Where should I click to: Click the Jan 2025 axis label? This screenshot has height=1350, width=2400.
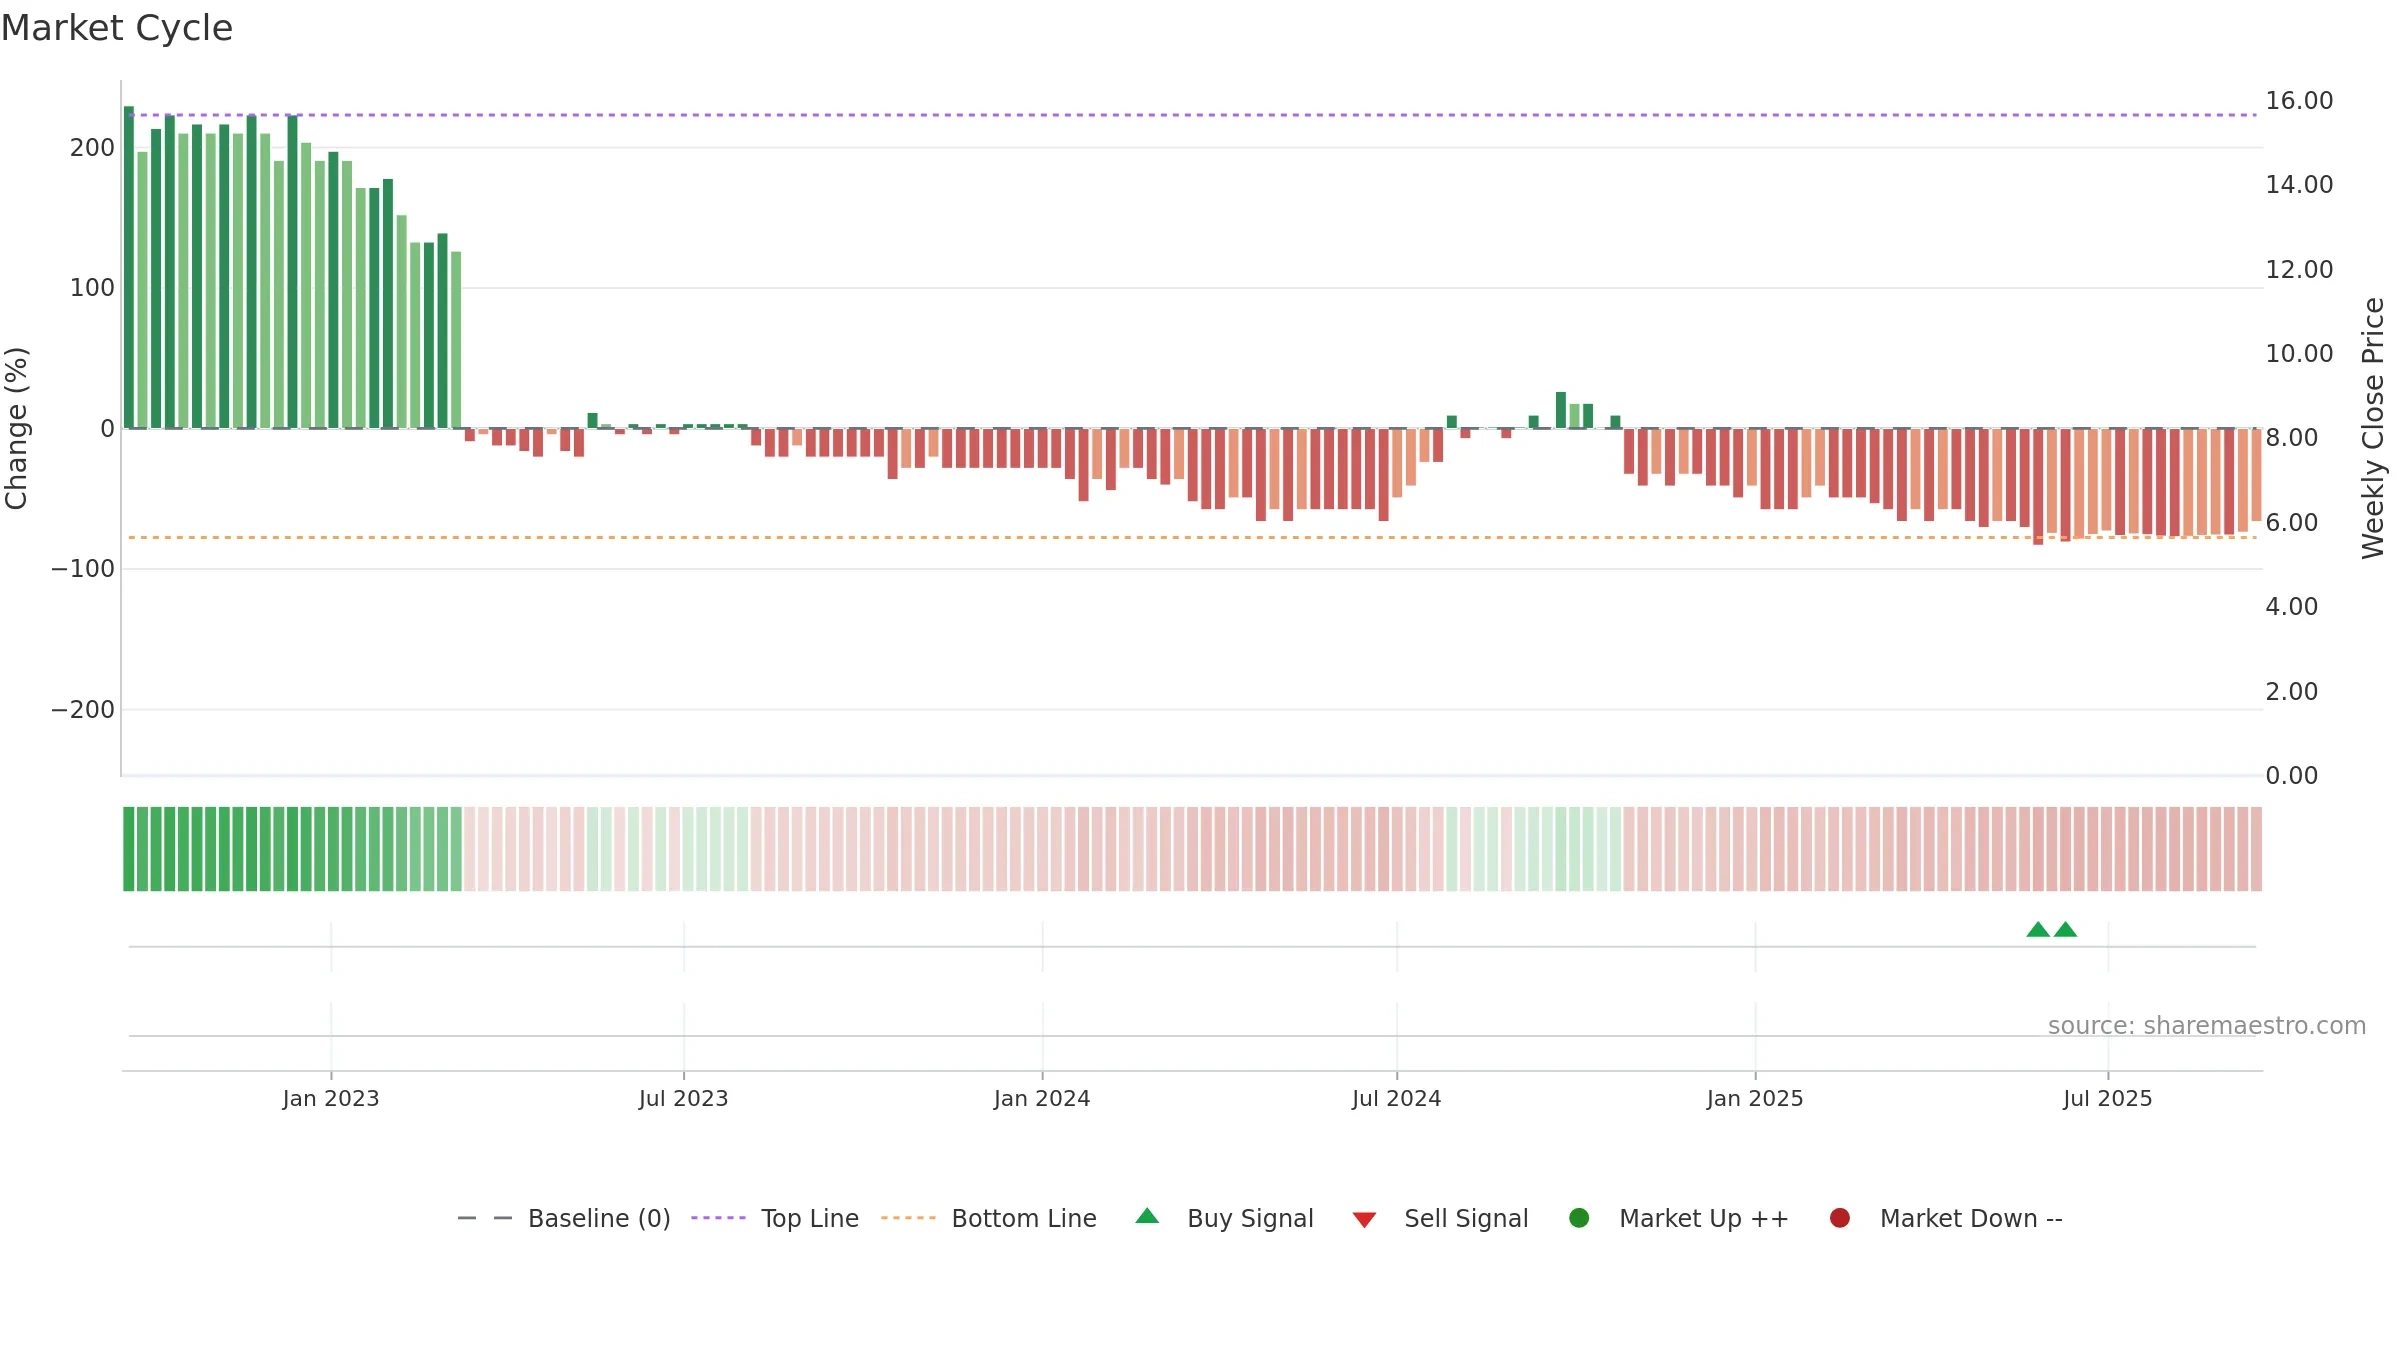pyautogui.click(x=1755, y=1099)
